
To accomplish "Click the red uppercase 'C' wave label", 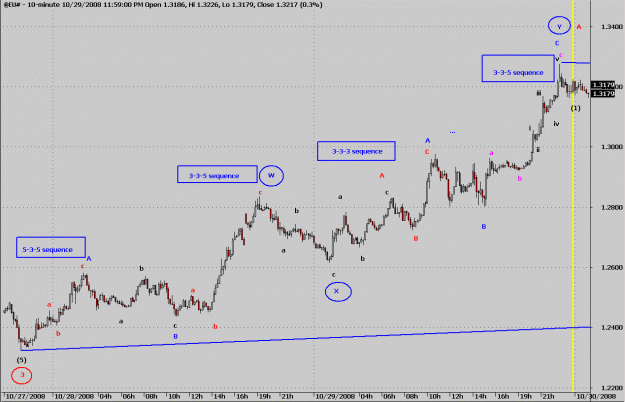I will click(x=427, y=152).
